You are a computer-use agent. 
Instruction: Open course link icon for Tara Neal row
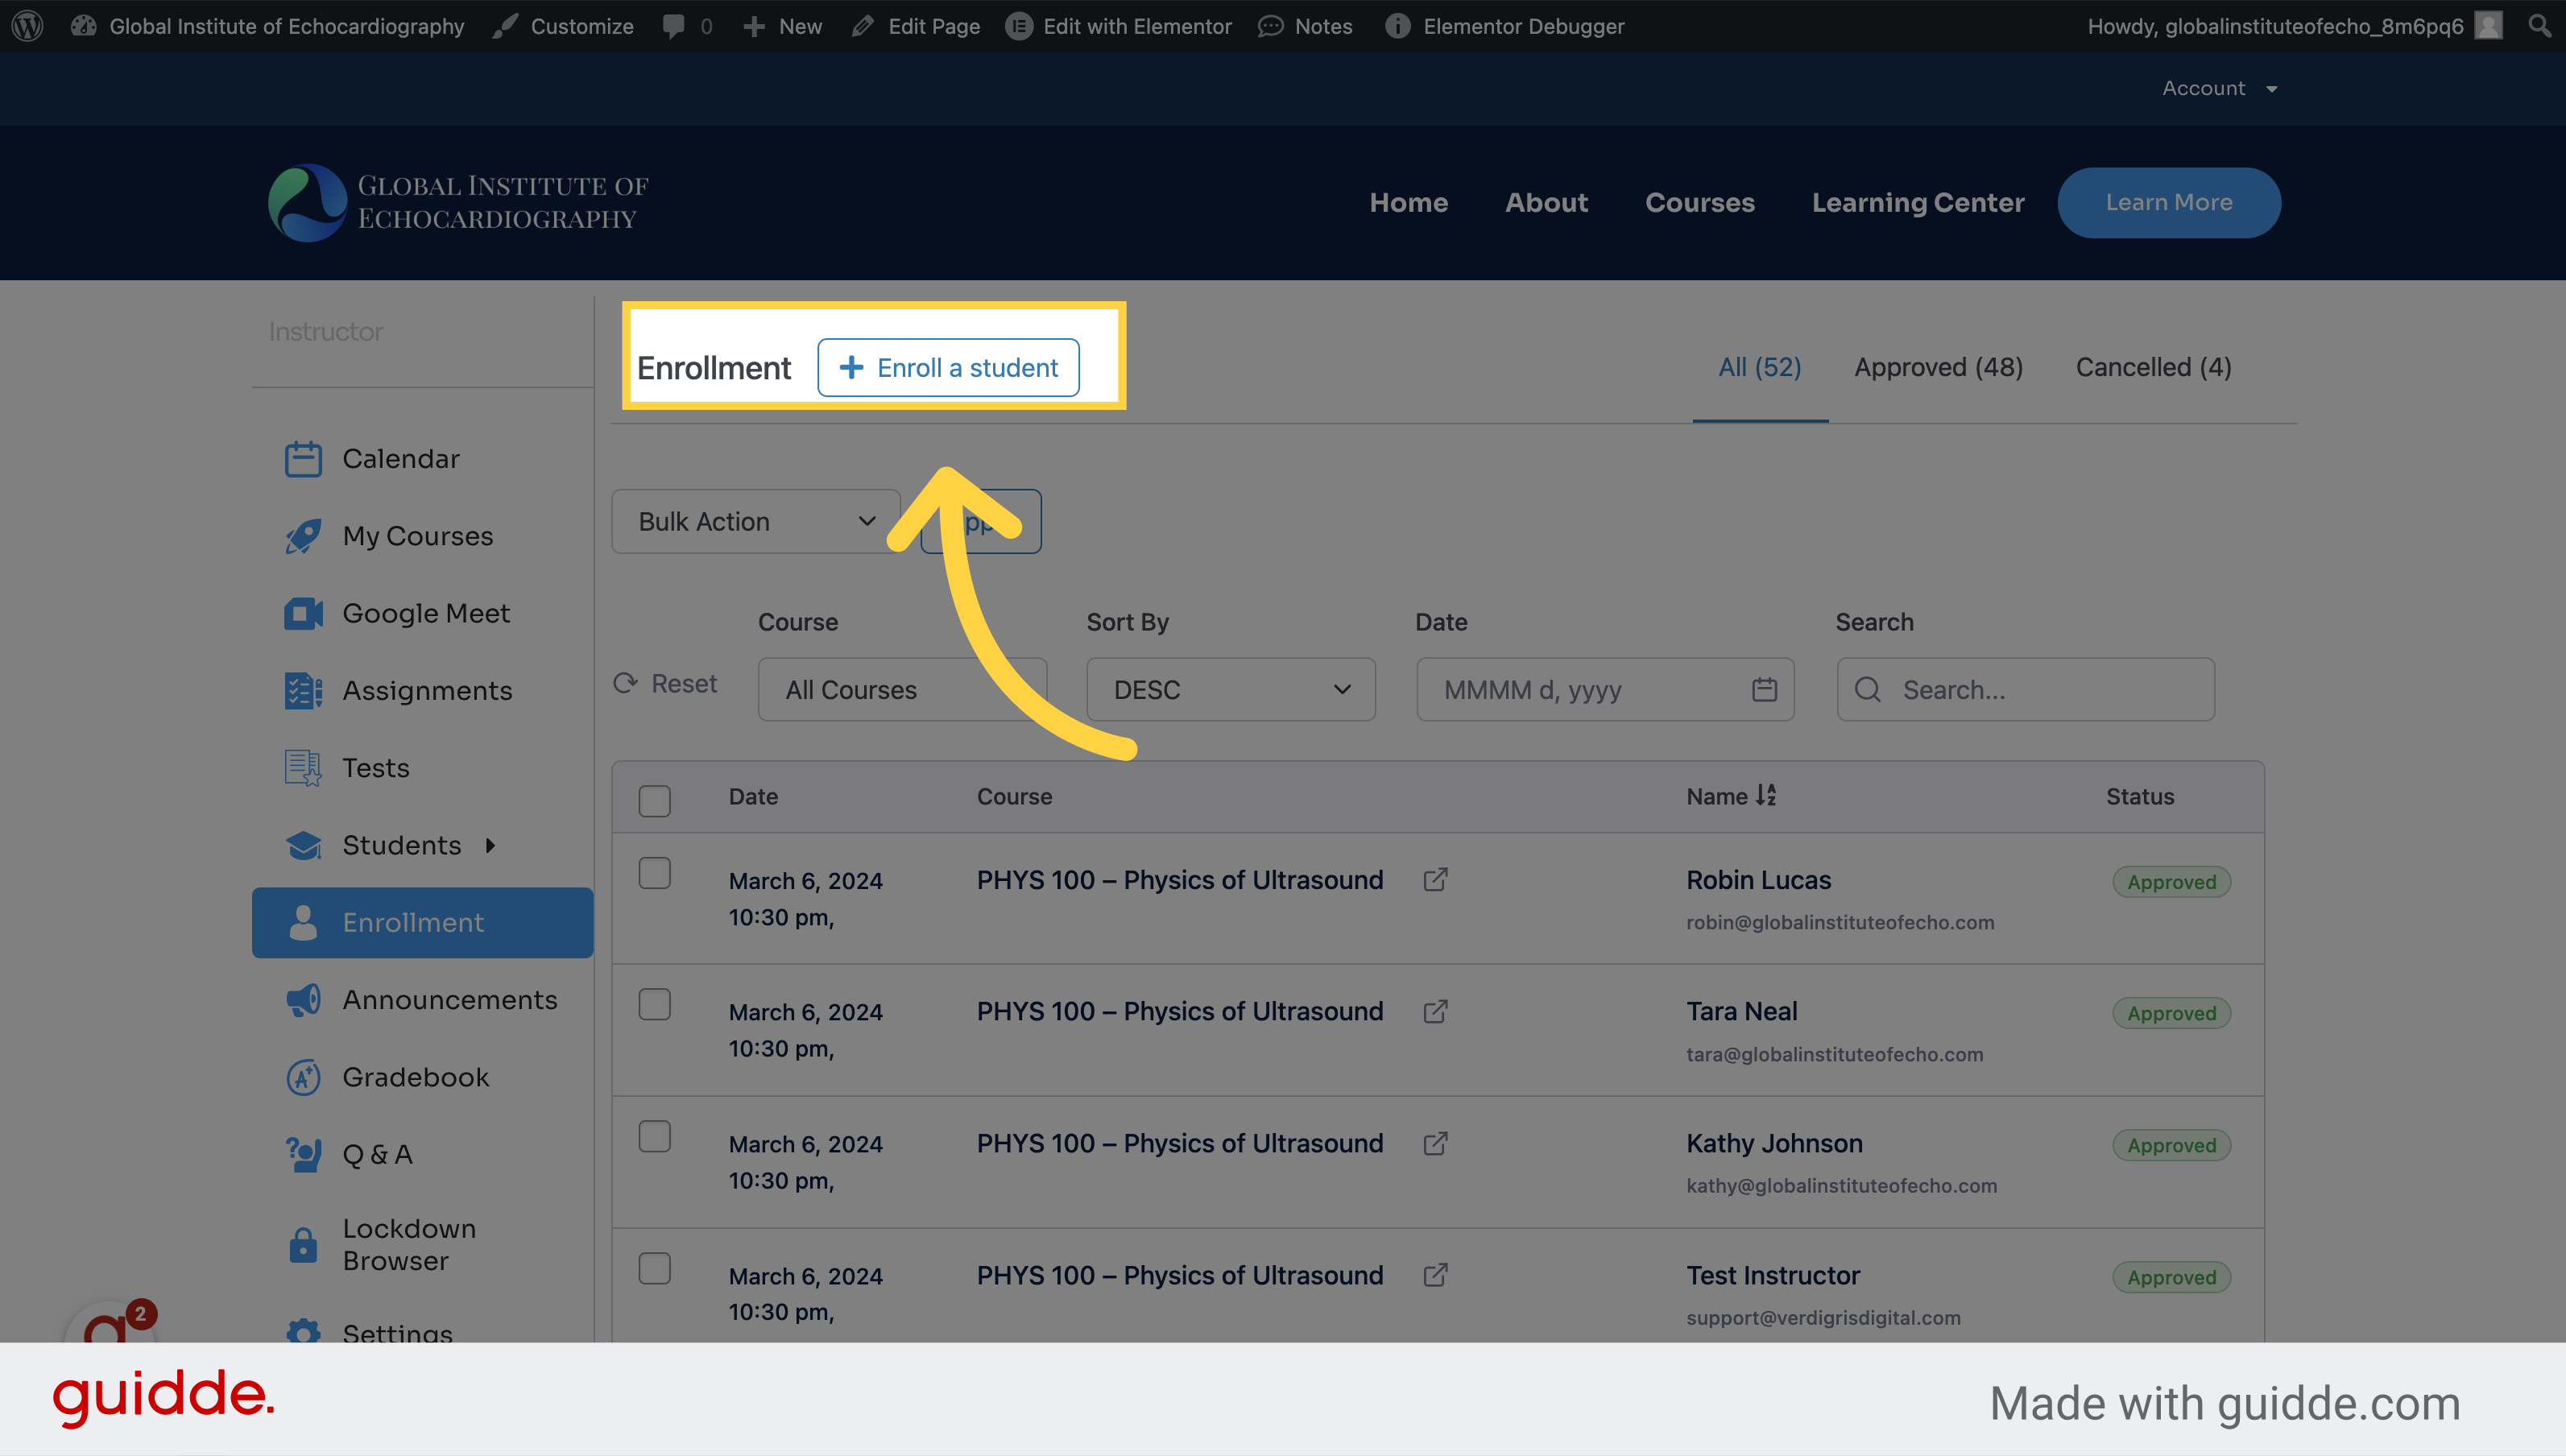coord(1435,1011)
